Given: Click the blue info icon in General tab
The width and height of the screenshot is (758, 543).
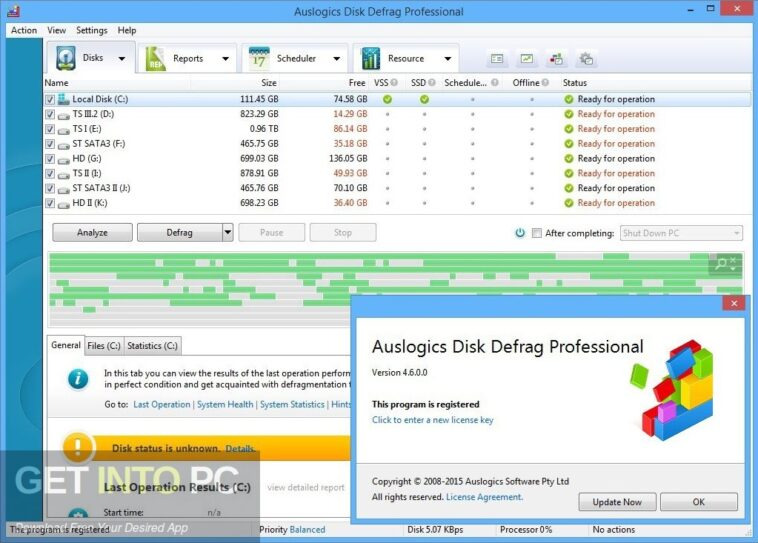Looking at the screenshot, I should coord(78,379).
